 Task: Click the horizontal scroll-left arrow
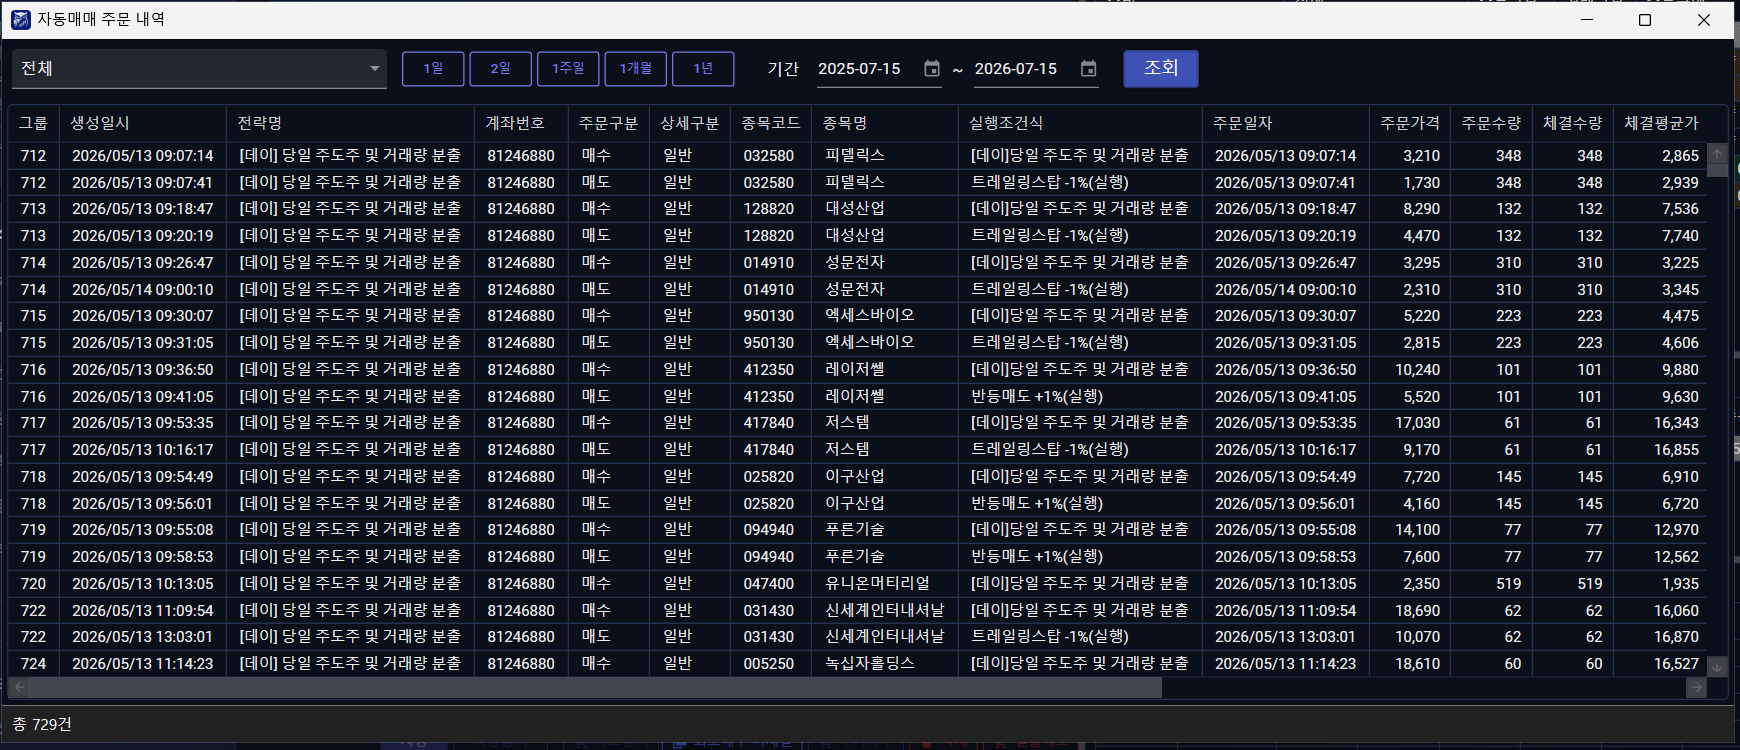click(x=19, y=688)
